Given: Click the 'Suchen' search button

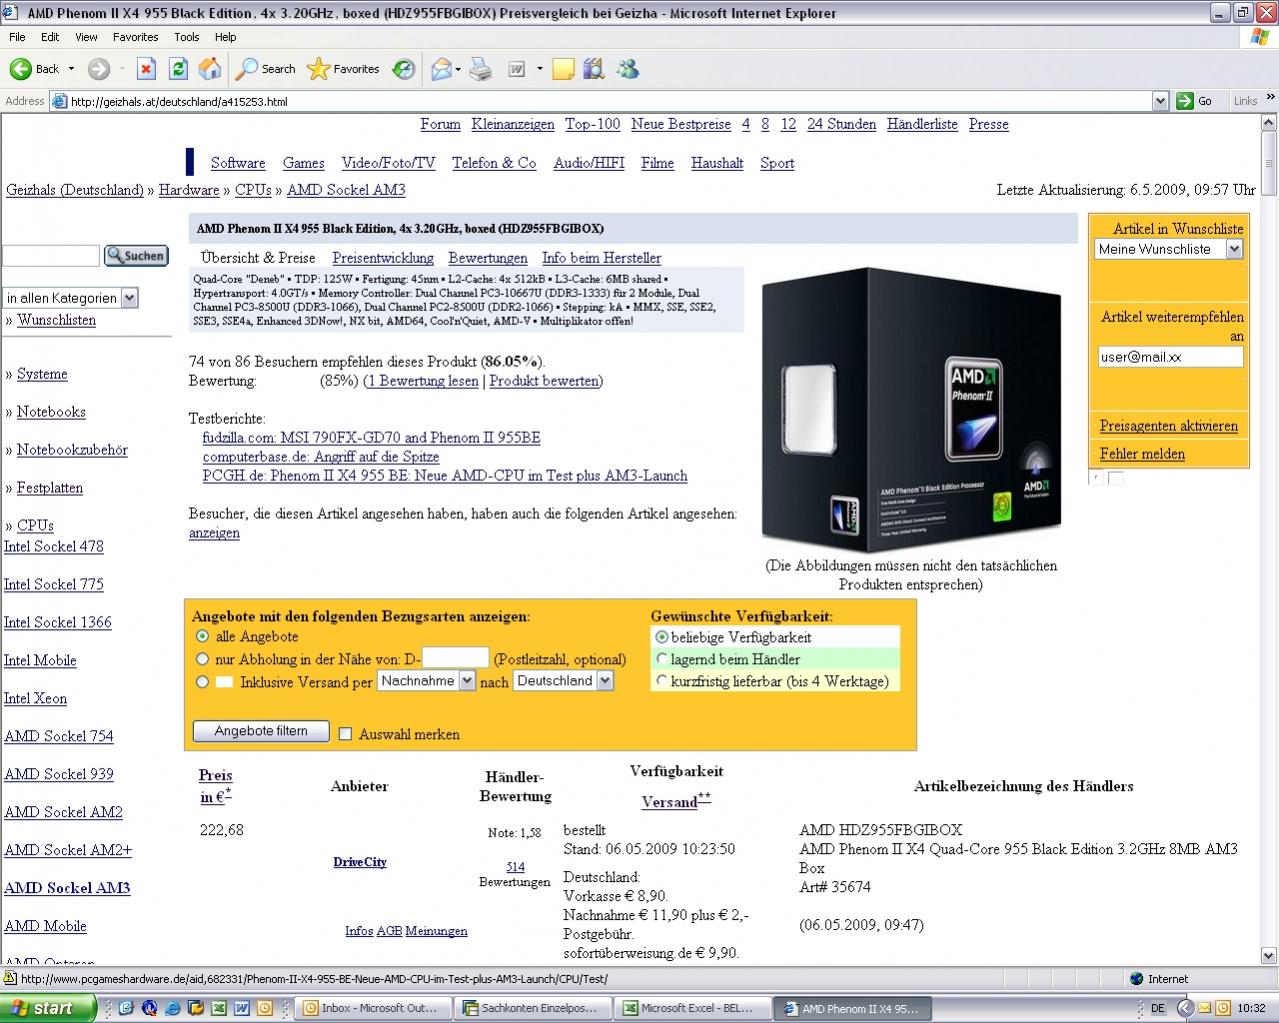Looking at the screenshot, I should point(136,256).
